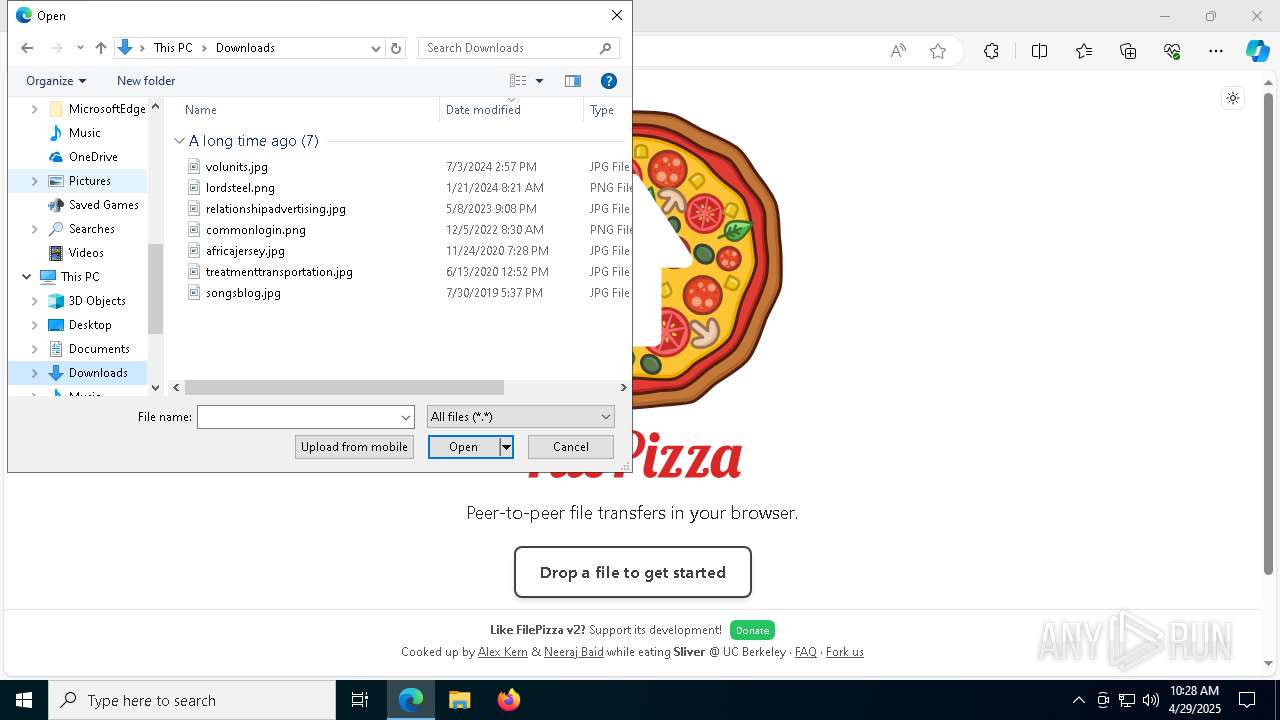Viewport: 1280px width, 720px height.
Task: Collapse the This PC tree node
Action: [26, 277]
